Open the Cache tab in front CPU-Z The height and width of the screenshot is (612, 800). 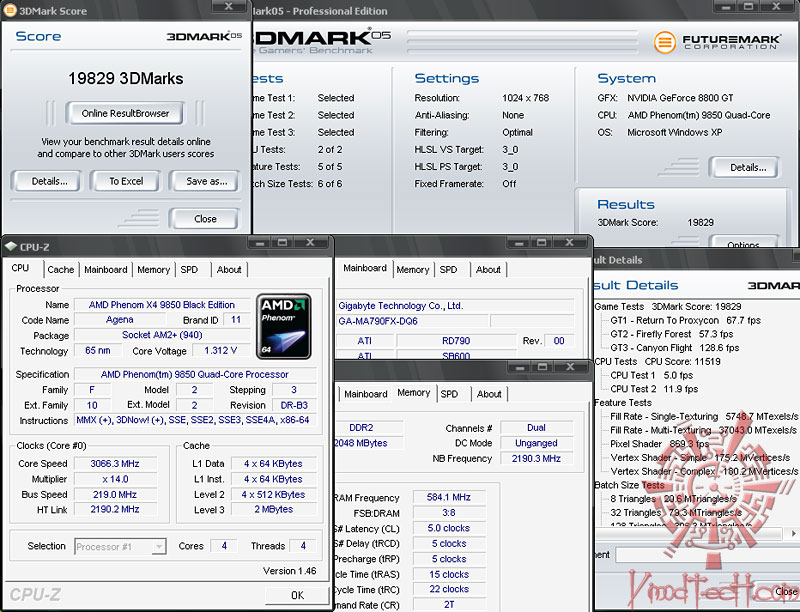tap(61, 269)
